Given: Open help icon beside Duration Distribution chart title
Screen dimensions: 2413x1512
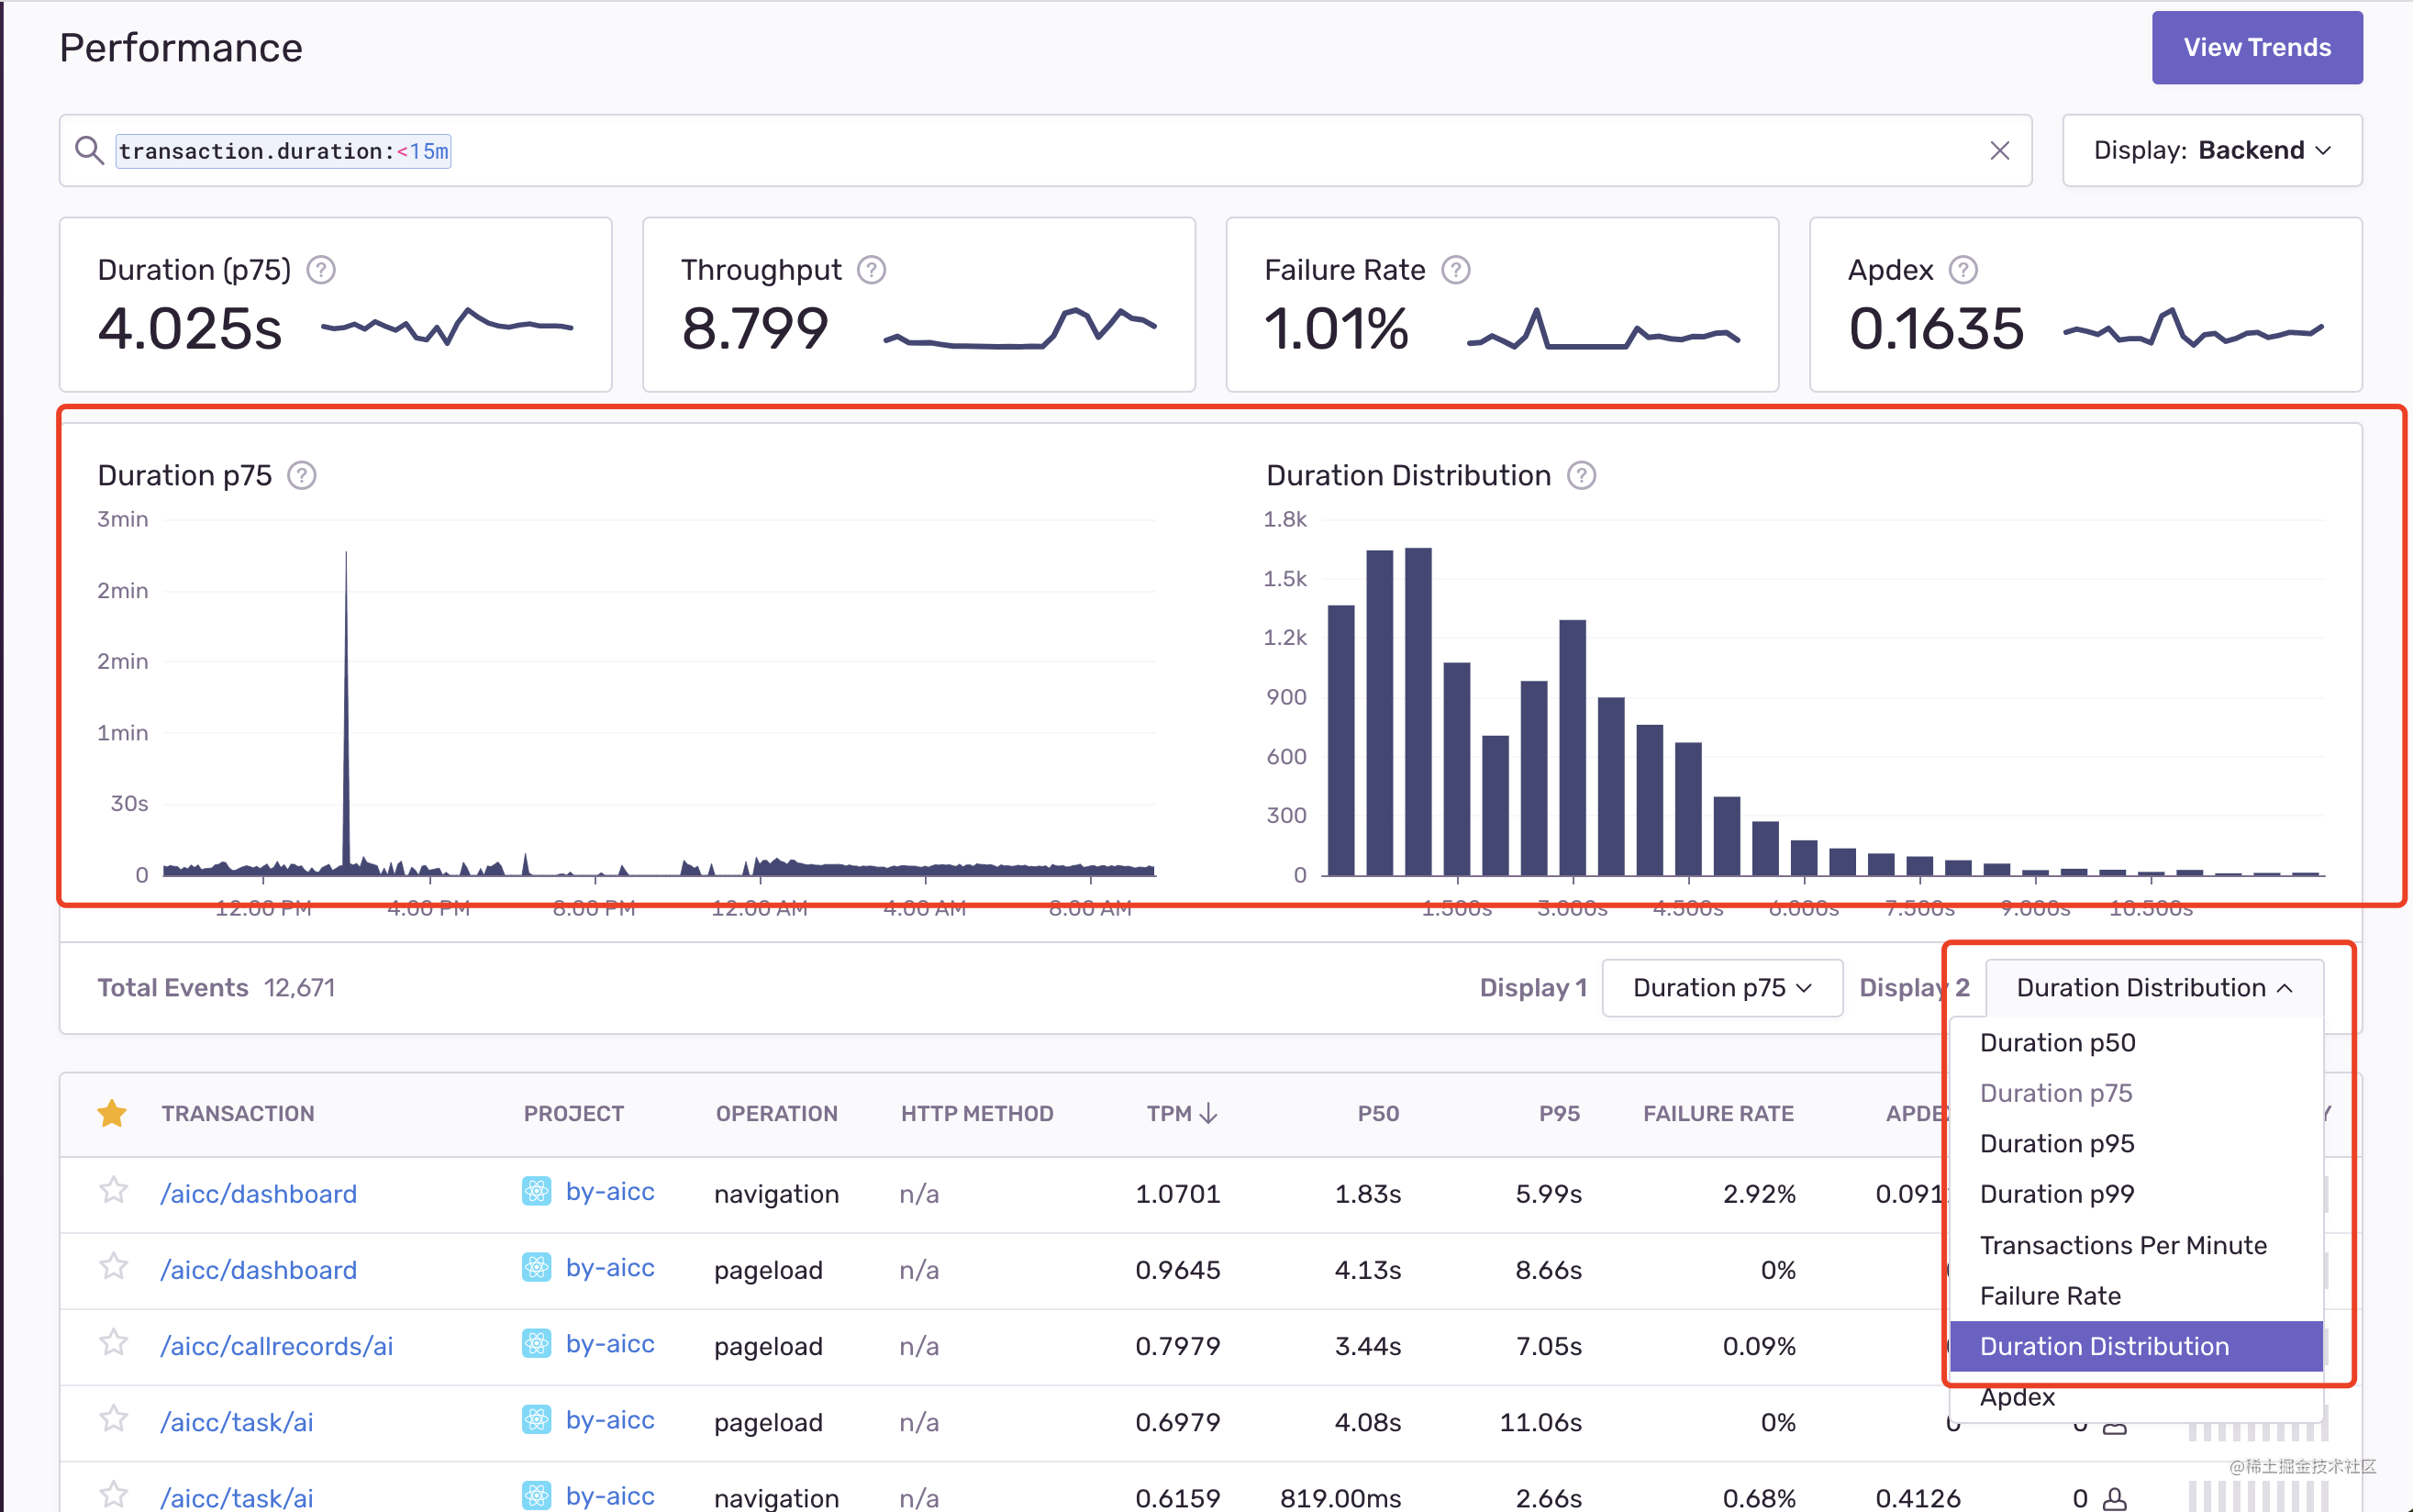Looking at the screenshot, I should [x=1581, y=476].
